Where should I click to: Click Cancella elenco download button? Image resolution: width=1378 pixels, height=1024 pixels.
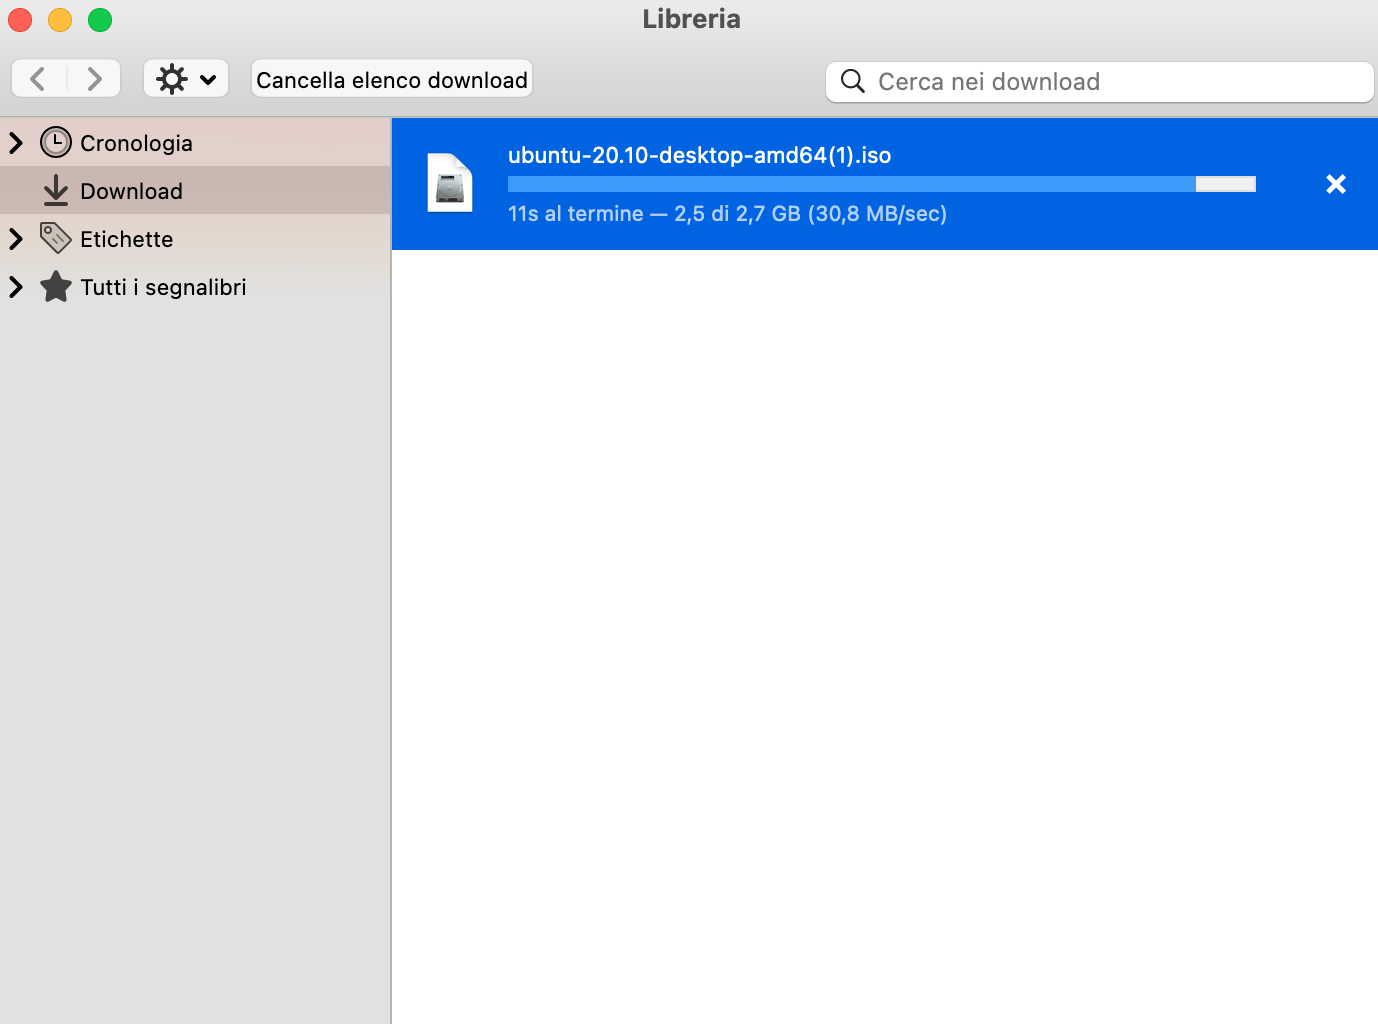pyautogui.click(x=392, y=79)
